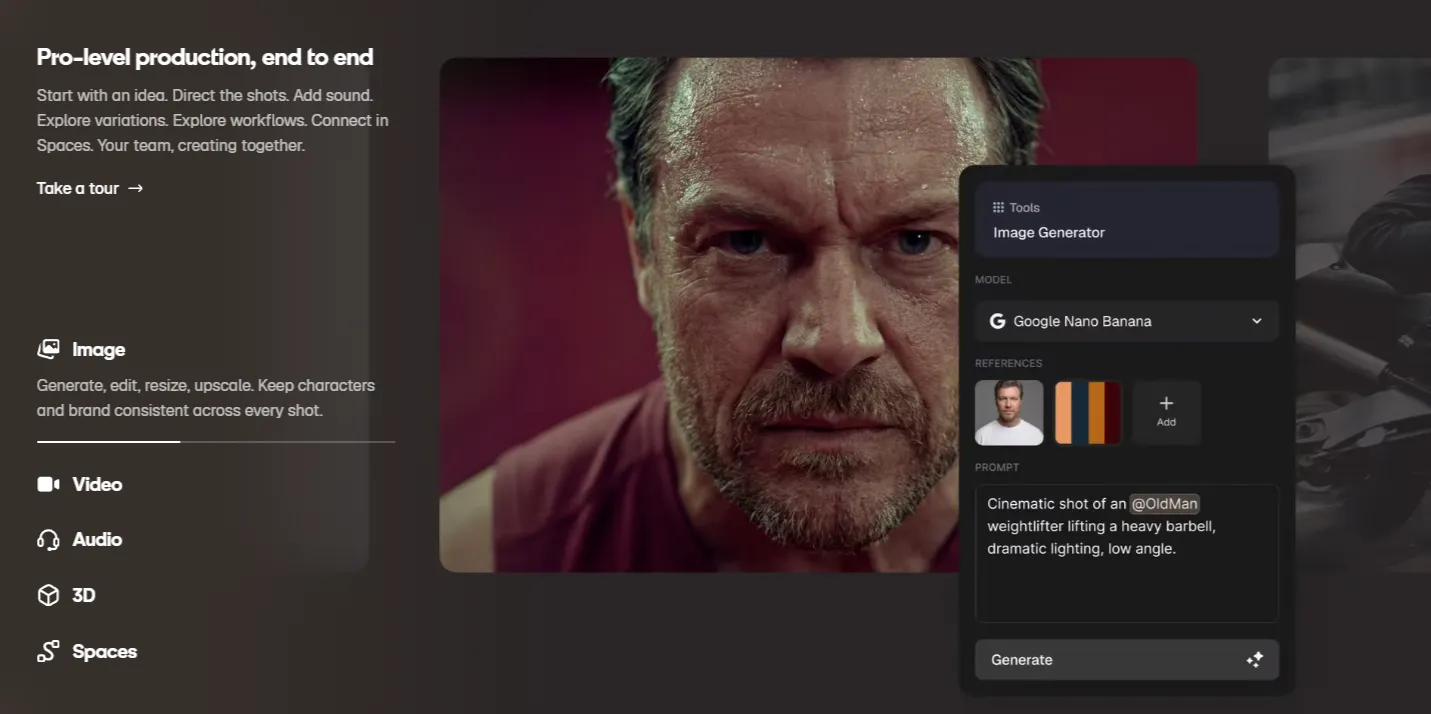Click the prompt text 'weightlifter lifting a heavy barbell'
The height and width of the screenshot is (714, 1431).
(1101, 526)
